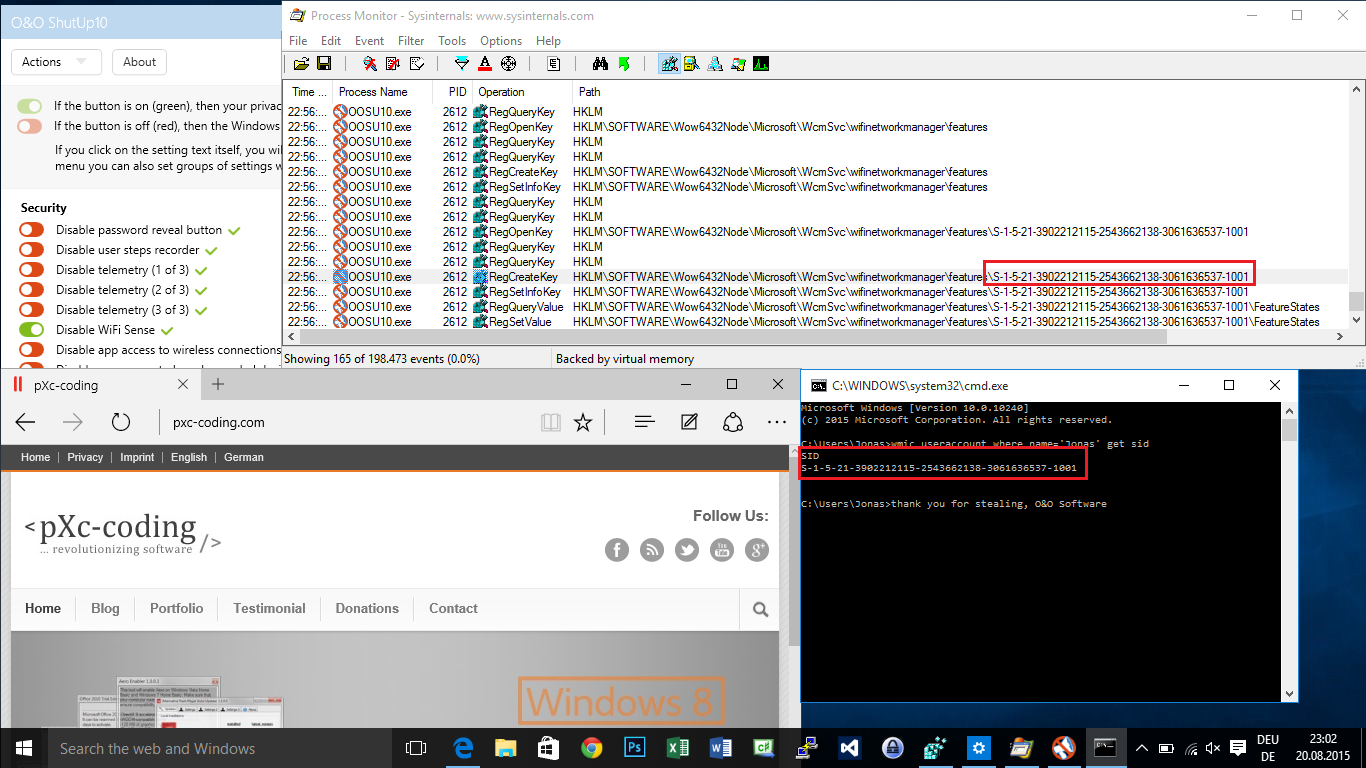Open the Portfolio page on pXc-coding
Viewport: 1366px width, 768px height.
click(x=176, y=608)
